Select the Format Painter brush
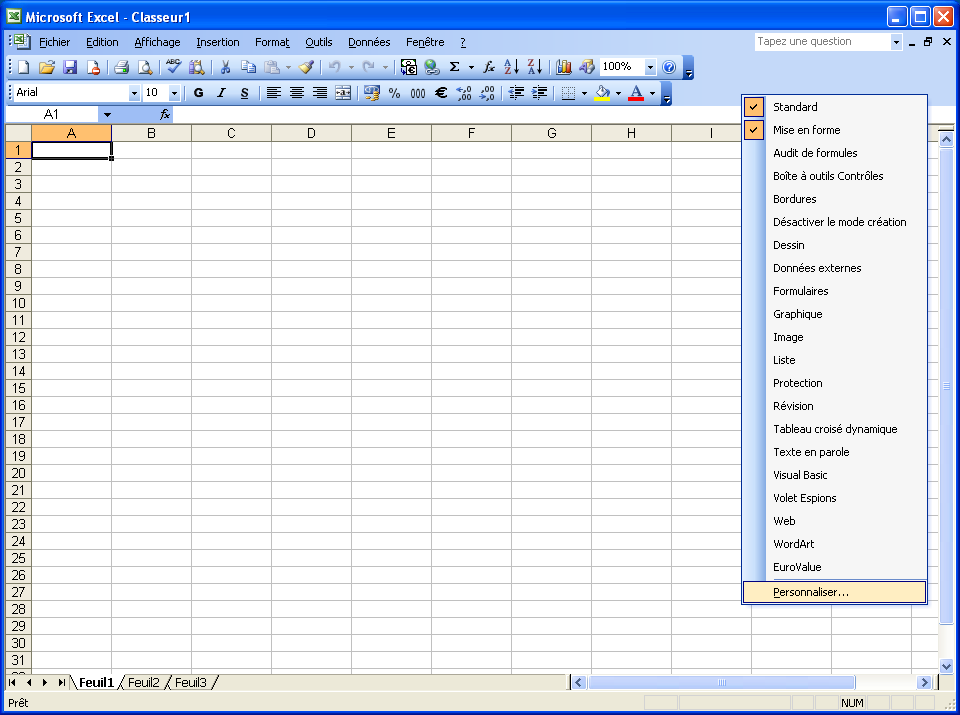Viewport: 960px width, 715px height. tap(307, 67)
